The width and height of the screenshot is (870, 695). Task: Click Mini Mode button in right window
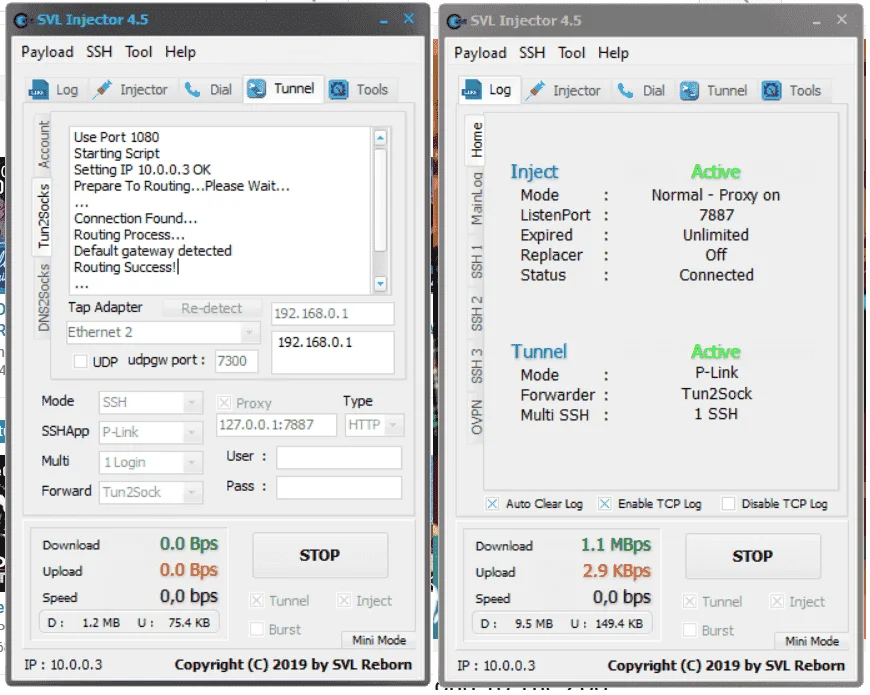click(812, 641)
